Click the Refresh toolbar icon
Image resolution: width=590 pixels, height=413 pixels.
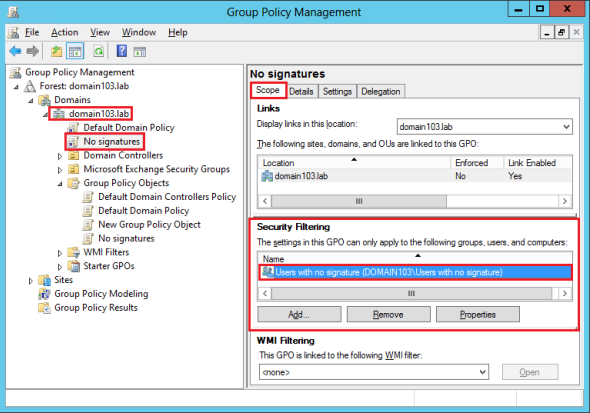(99, 51)
